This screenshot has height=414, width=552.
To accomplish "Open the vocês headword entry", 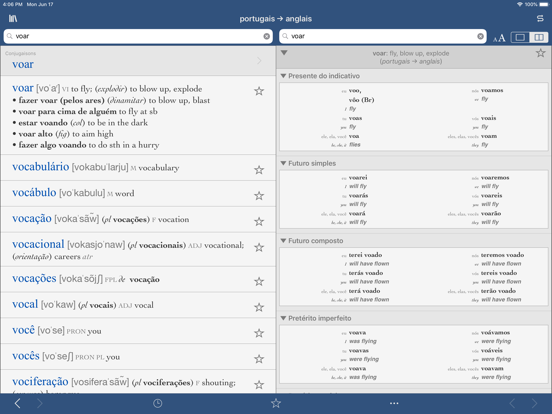I will coord(26,356).
